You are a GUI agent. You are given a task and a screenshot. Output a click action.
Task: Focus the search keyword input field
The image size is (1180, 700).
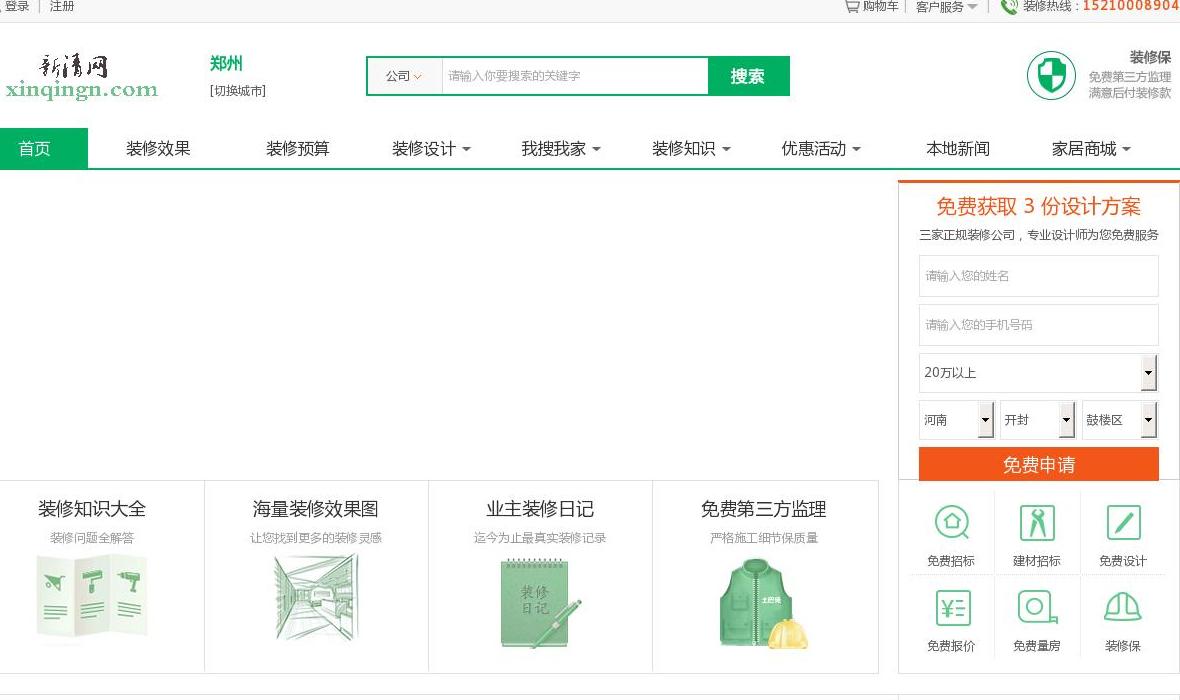575,76
